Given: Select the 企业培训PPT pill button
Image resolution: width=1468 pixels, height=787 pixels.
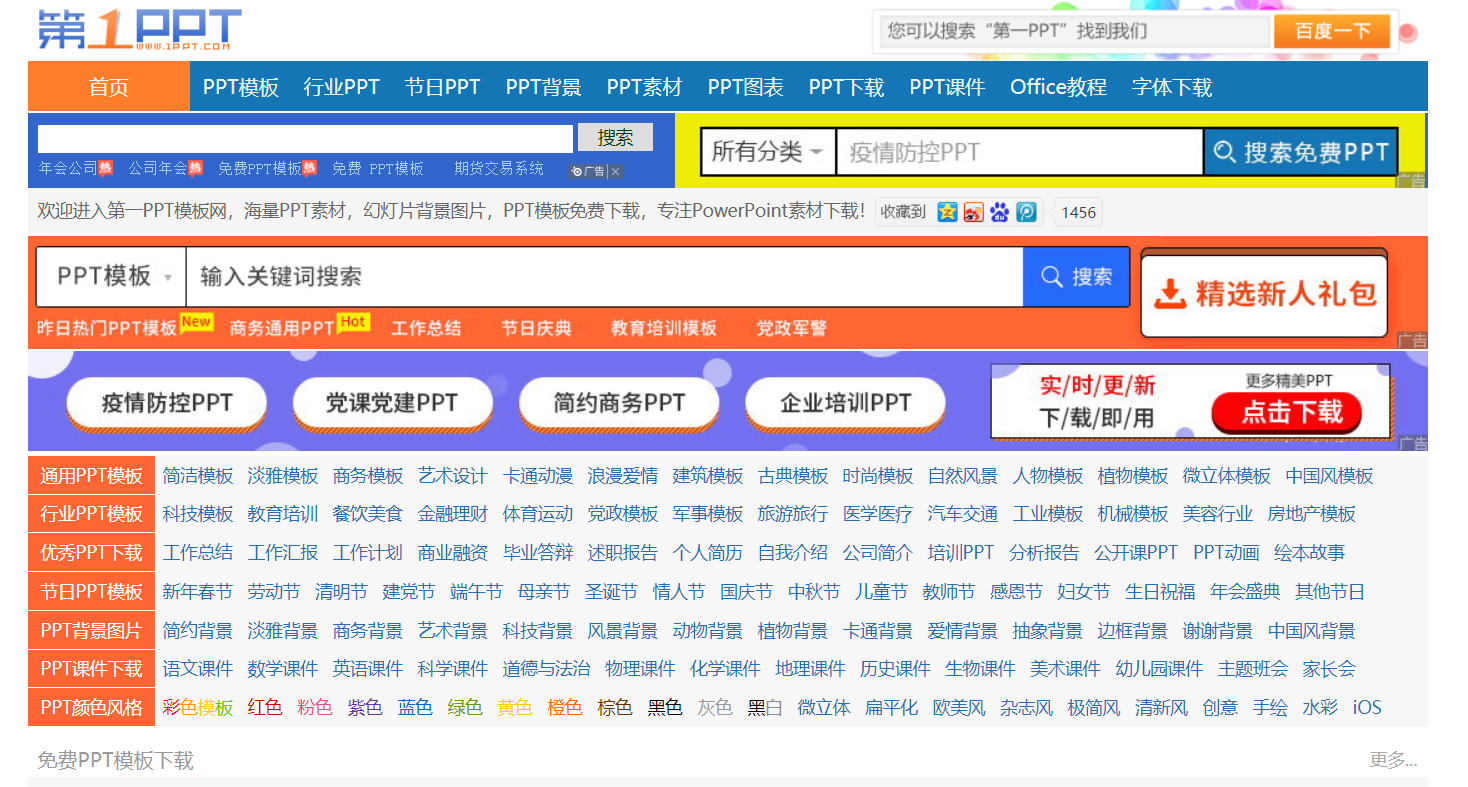Looking at the screenshot, I should (x=845, y=403).
